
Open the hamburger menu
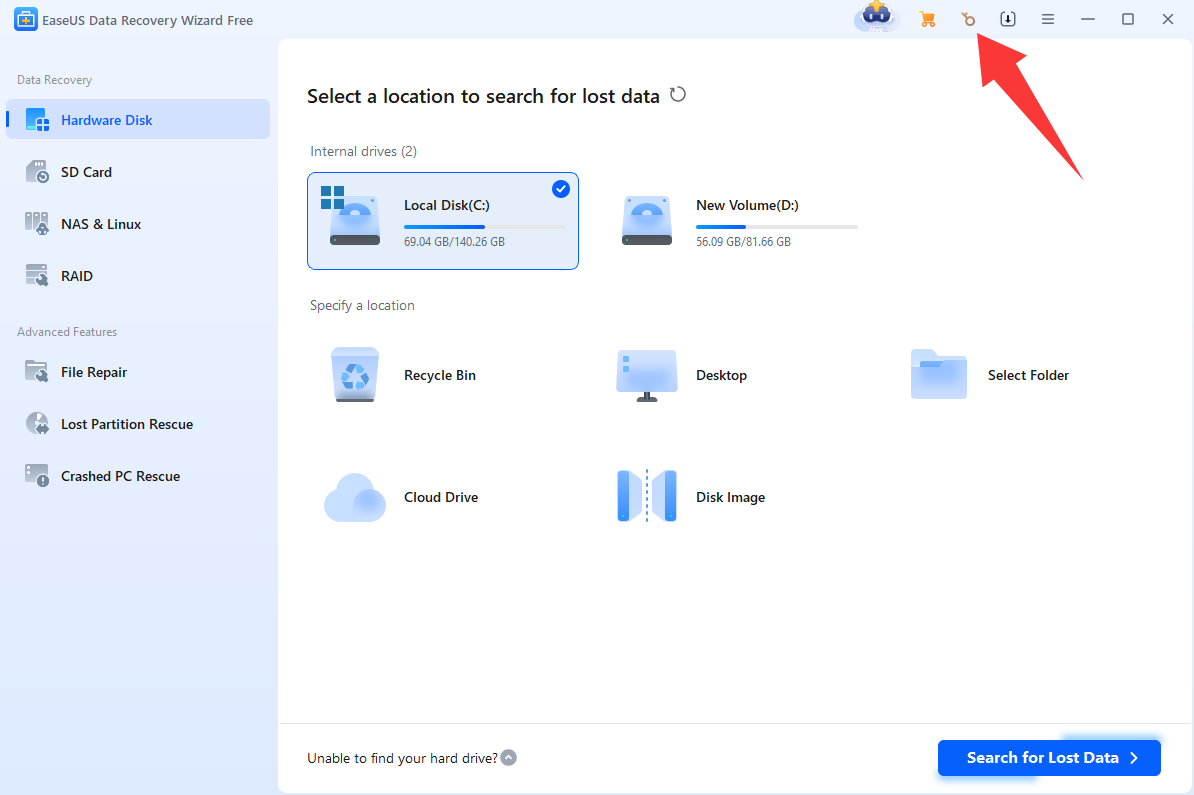click(x=1048, y=19)
